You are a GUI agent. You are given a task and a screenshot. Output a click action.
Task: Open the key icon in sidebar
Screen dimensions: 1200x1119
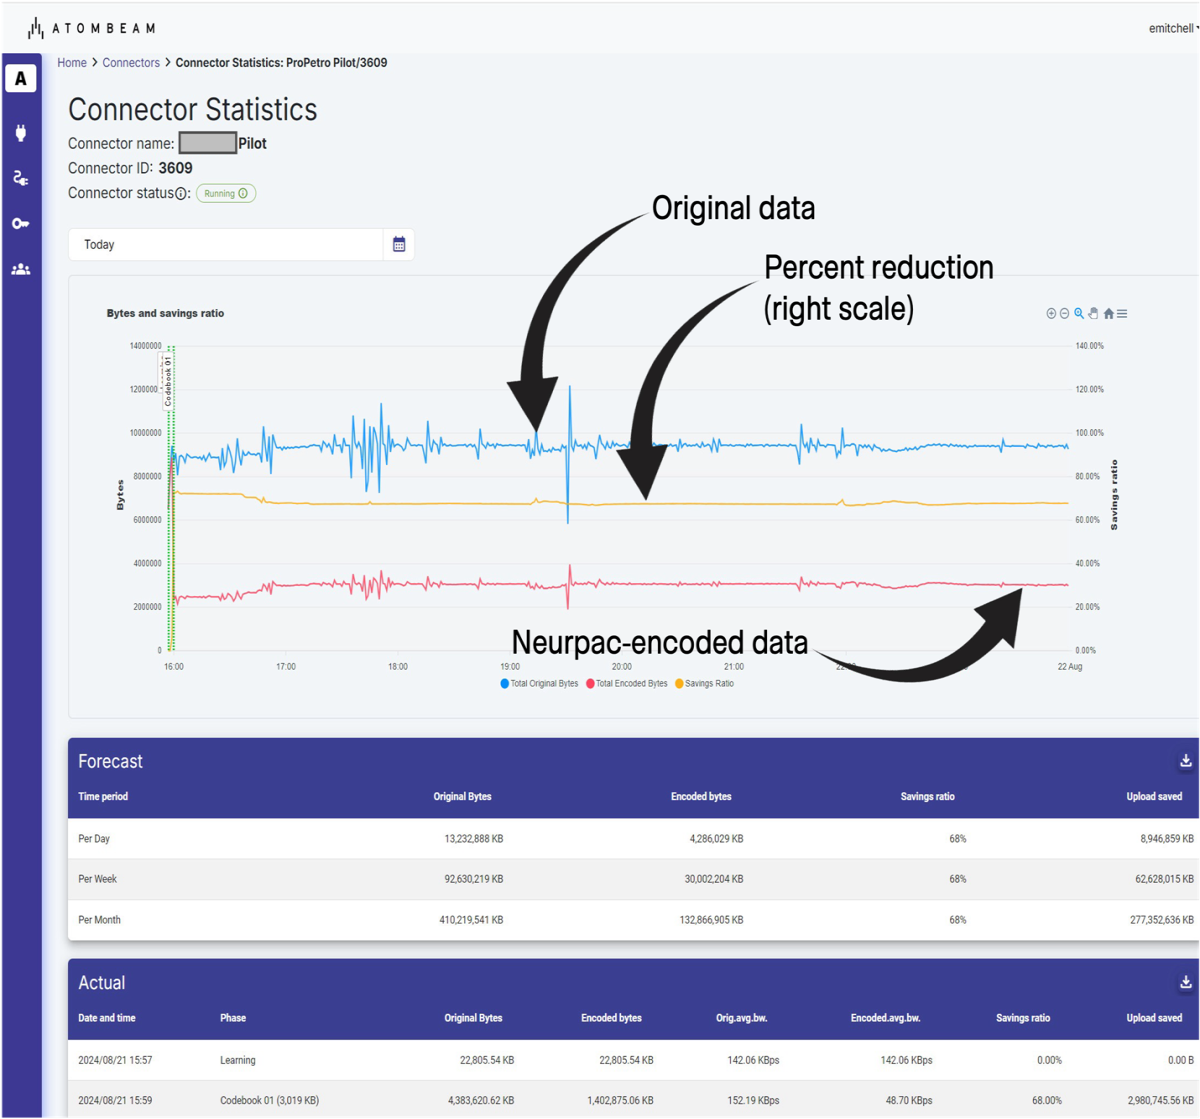[21, 224]
